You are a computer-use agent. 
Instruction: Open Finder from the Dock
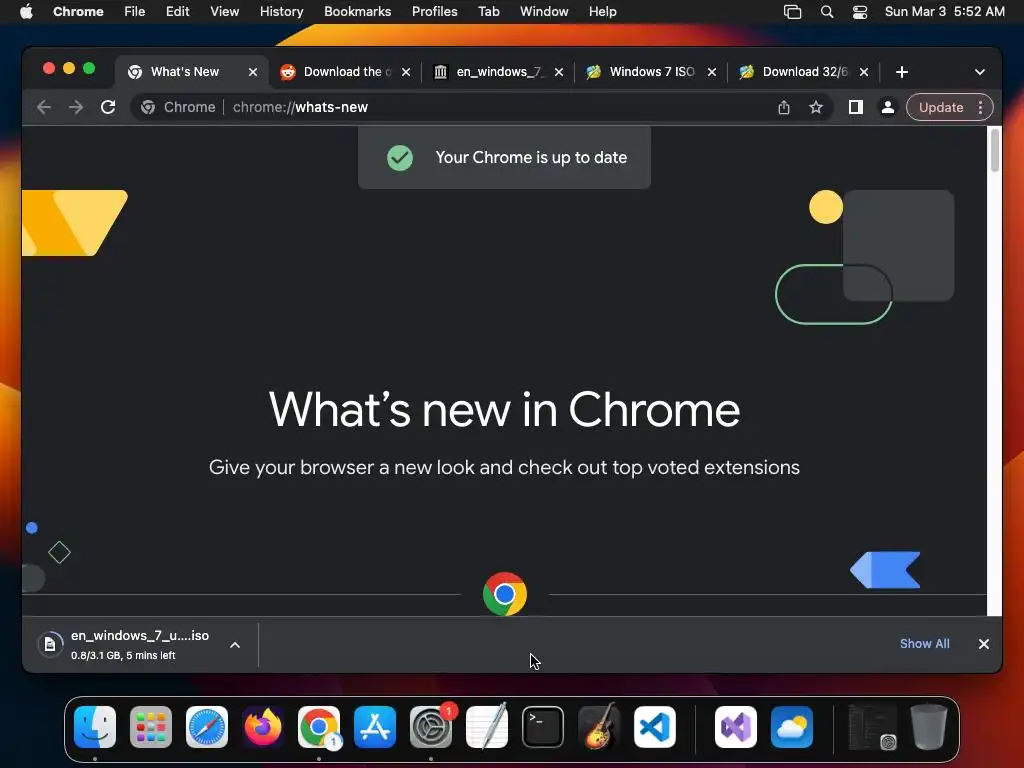click(95, 727)
